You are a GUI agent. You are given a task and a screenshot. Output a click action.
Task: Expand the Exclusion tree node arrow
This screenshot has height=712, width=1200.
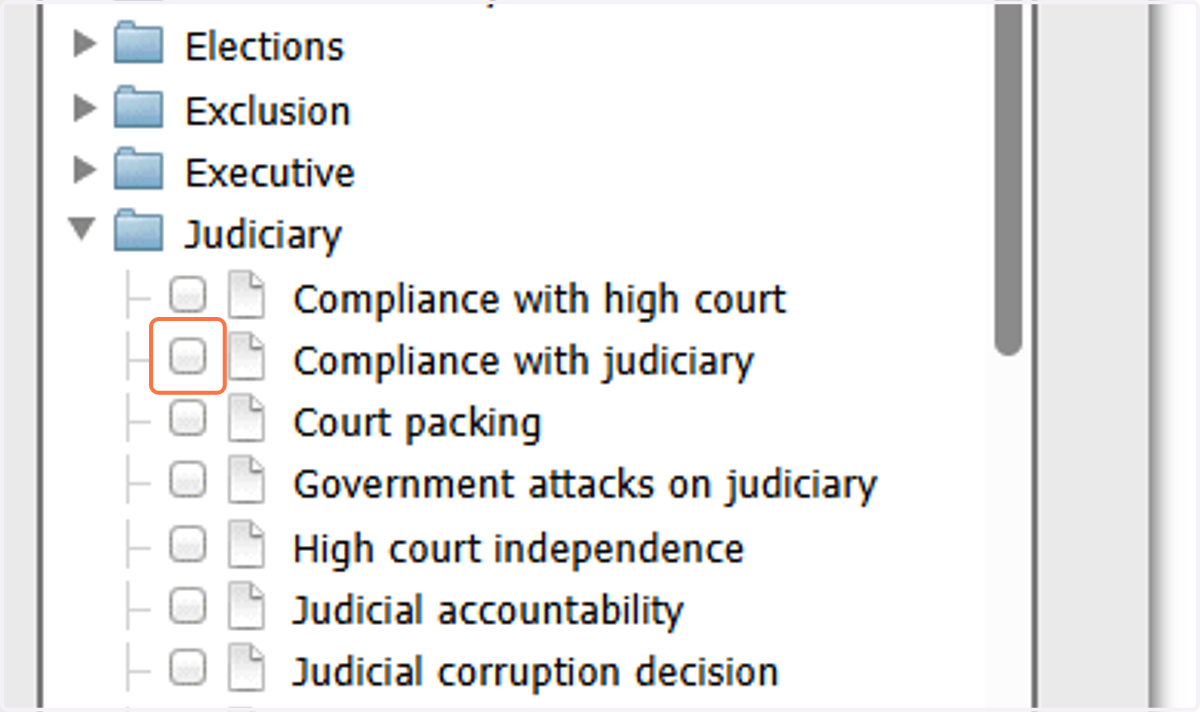click(85, 109)
